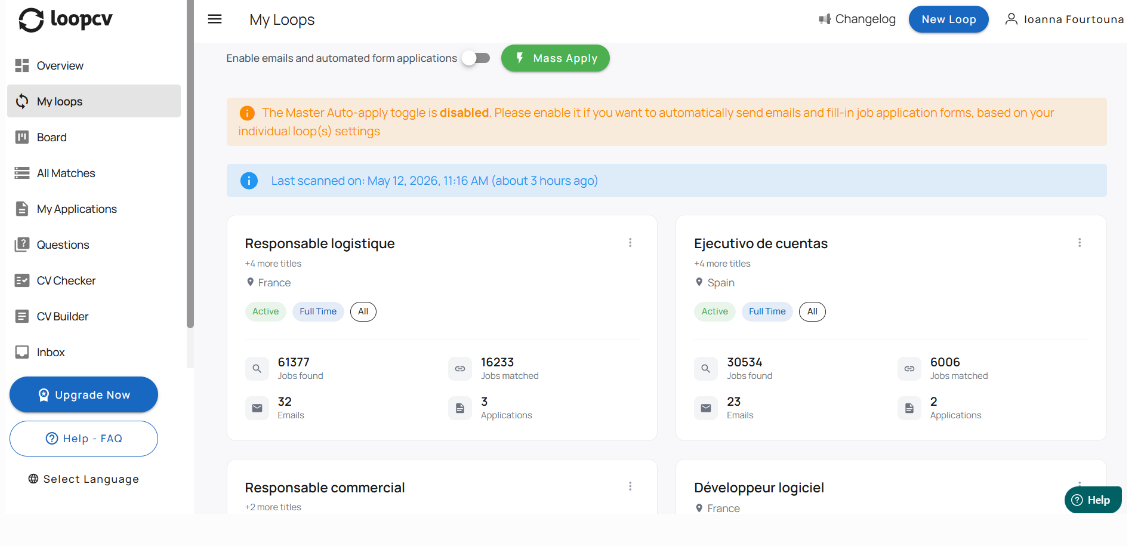This screenshot has height=546, width=1127.
Task: Open options menu for Ejecutivo de cuentas loop
Action: 1079,243
